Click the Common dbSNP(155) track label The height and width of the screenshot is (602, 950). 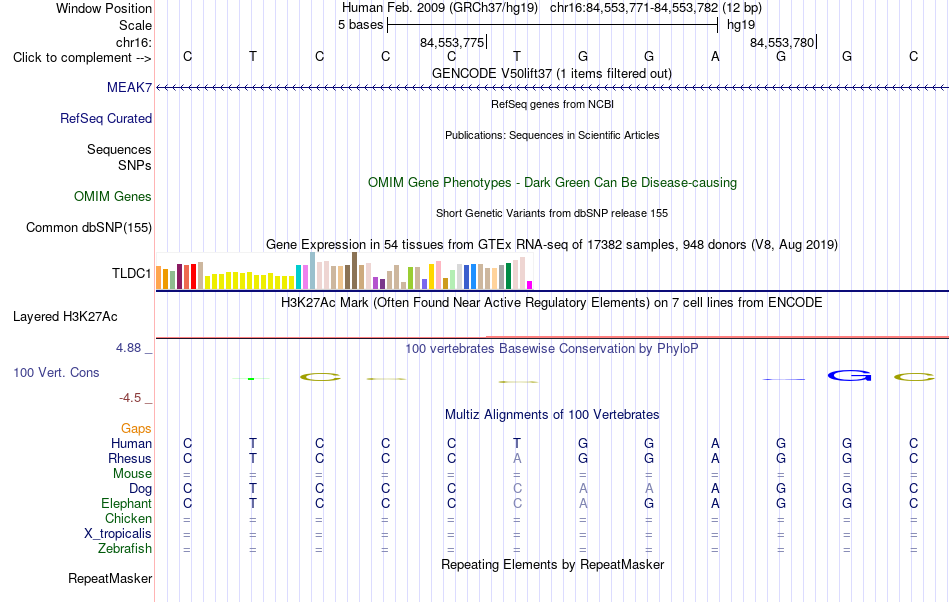pos(89,228)
